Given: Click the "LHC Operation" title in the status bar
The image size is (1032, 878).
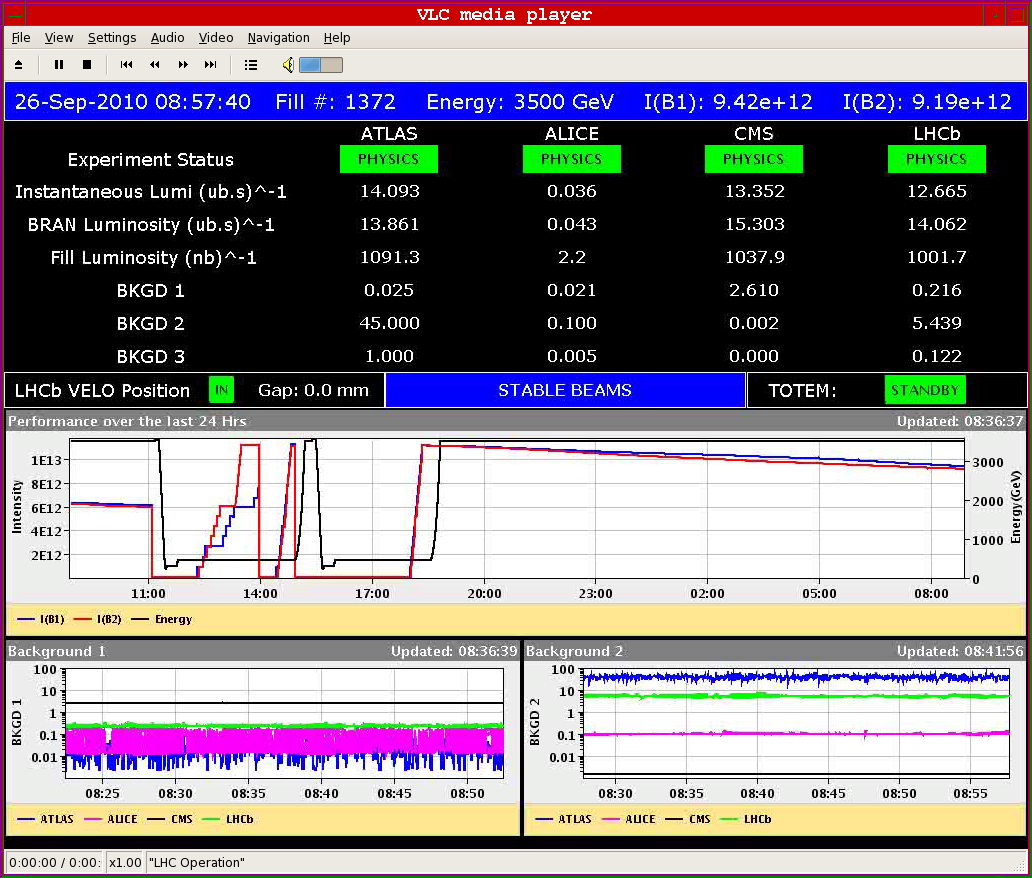Looking at the screenshot, I should coord(197,862).
